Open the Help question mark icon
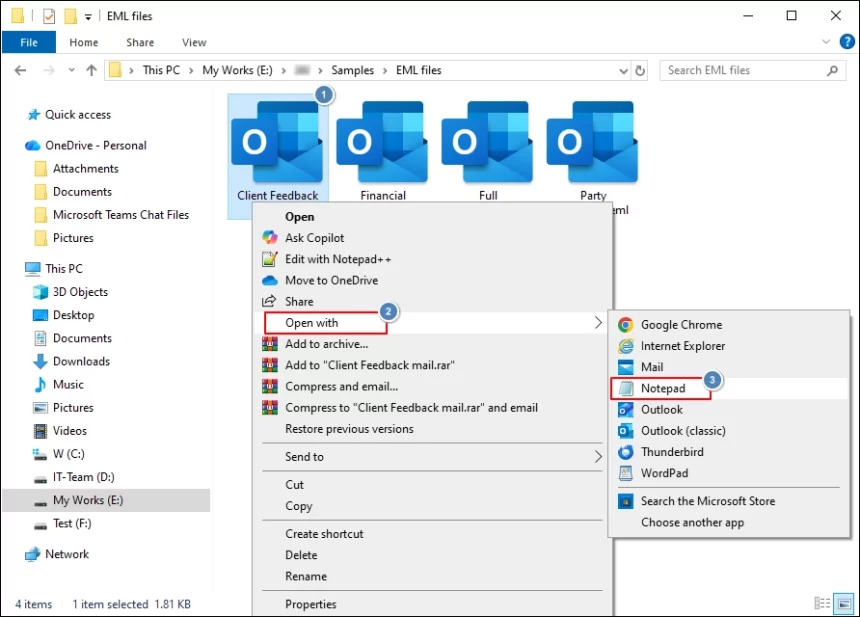The width and height of the screenshot is (860, 617). click(847, 42)
